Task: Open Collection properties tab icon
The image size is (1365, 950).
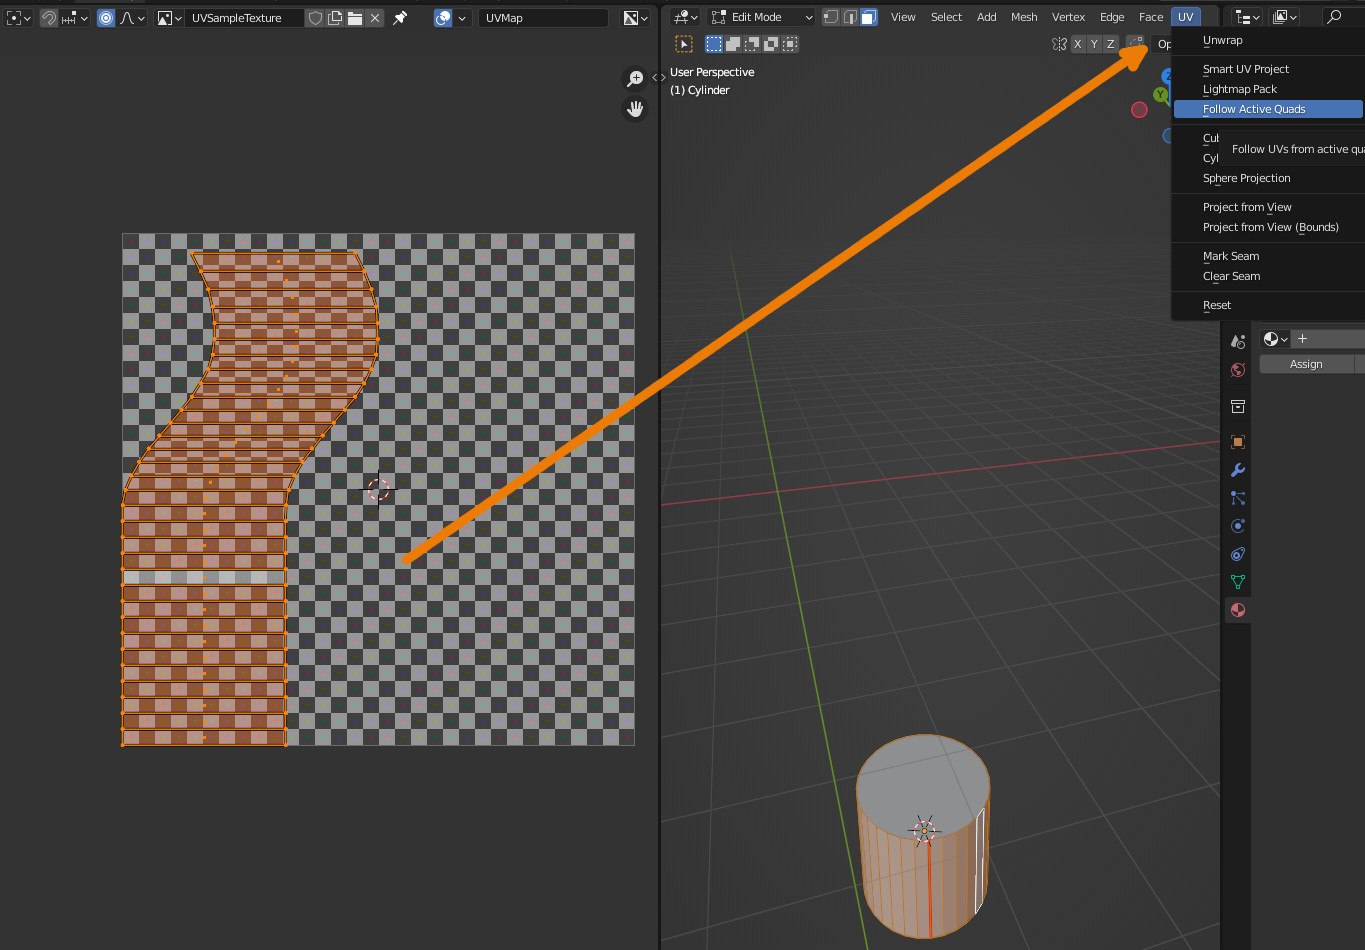Action: point(1238,406)
